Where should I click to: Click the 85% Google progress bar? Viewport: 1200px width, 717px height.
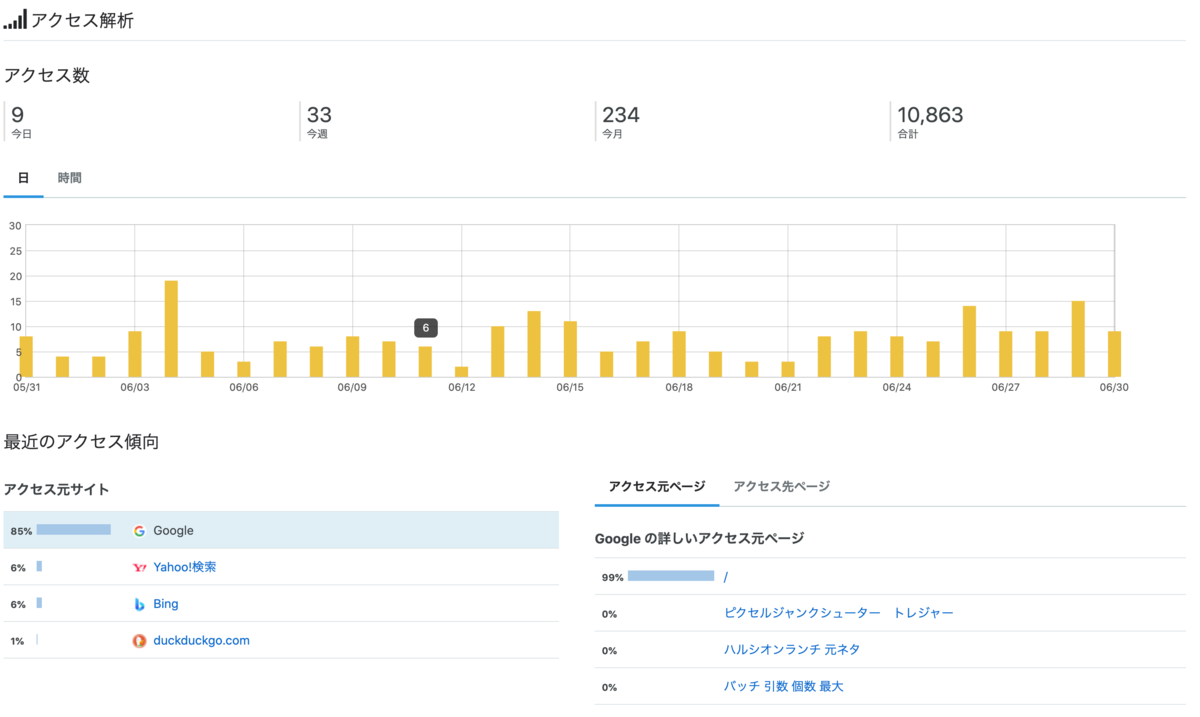pos(74,530)
